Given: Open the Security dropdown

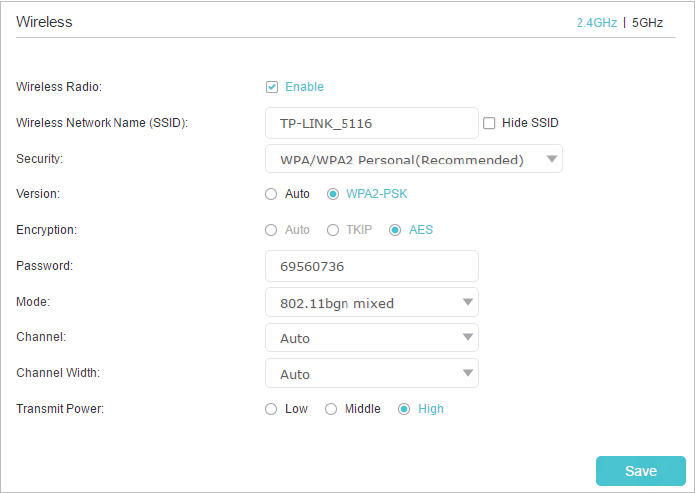Looking at the screenshot, I should click(414, 159).
